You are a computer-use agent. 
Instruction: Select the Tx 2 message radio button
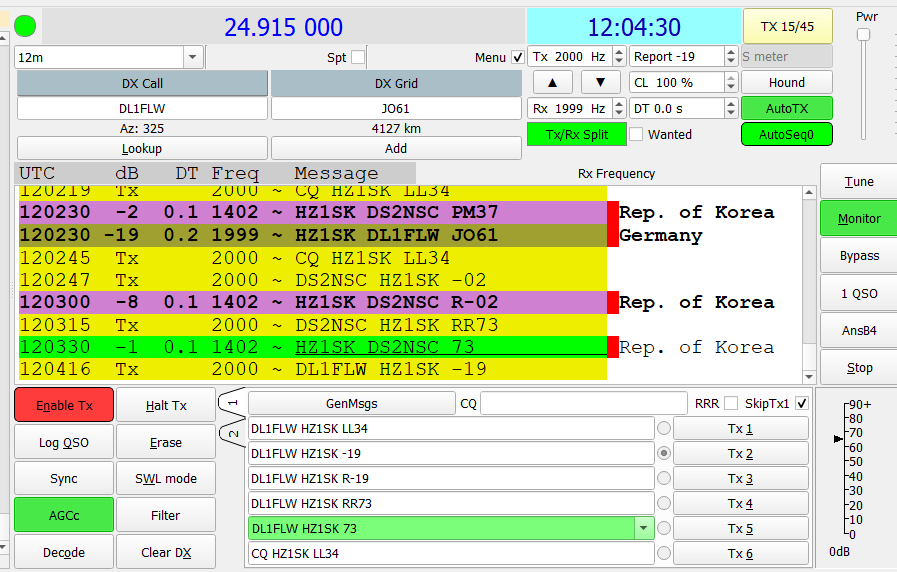tap(664, 453)
